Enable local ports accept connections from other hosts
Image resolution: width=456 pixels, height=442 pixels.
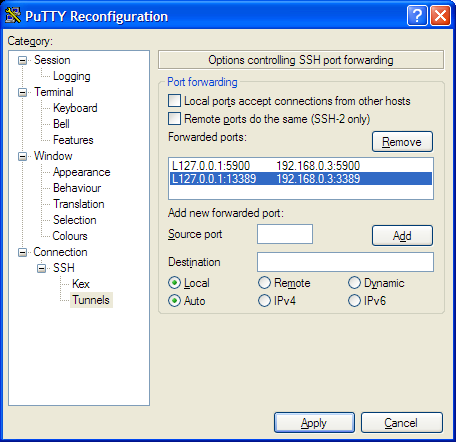point(174,101)
